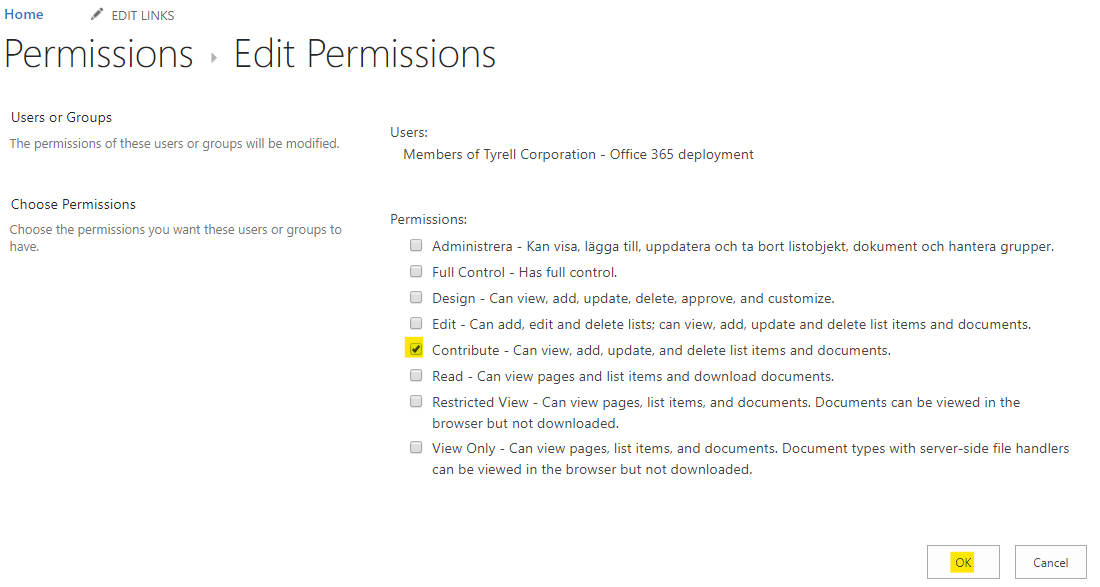1100x587 pixels.
Task: Check the Restricted View permission
Action: coord(415,401)
